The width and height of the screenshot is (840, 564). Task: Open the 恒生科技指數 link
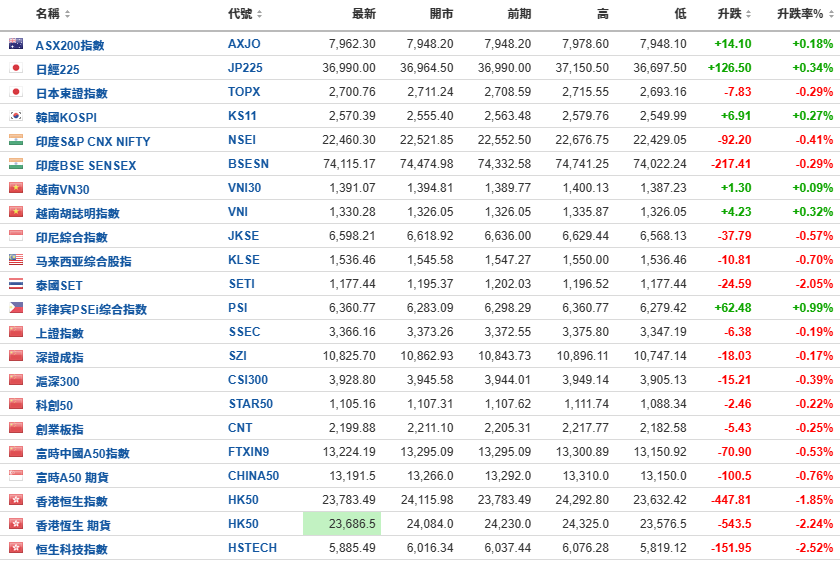click(x=72, y=550)
